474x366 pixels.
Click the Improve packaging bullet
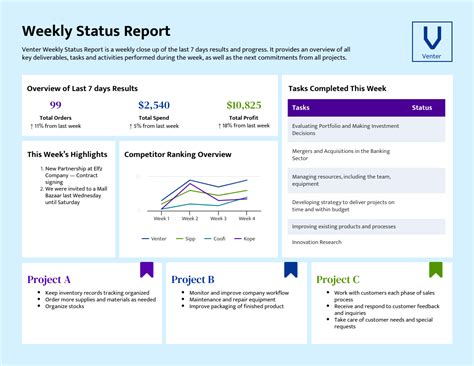[237, 306]
